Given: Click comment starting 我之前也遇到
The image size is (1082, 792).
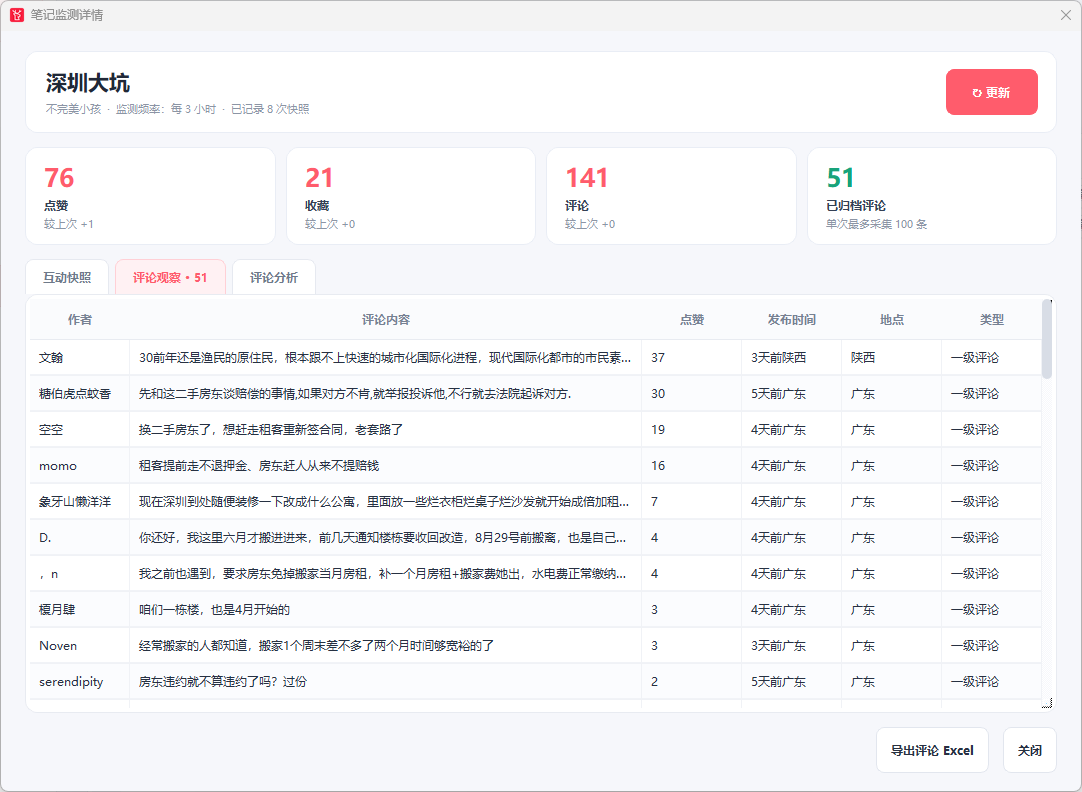Looking at the screenshot, I should [382, 574].
